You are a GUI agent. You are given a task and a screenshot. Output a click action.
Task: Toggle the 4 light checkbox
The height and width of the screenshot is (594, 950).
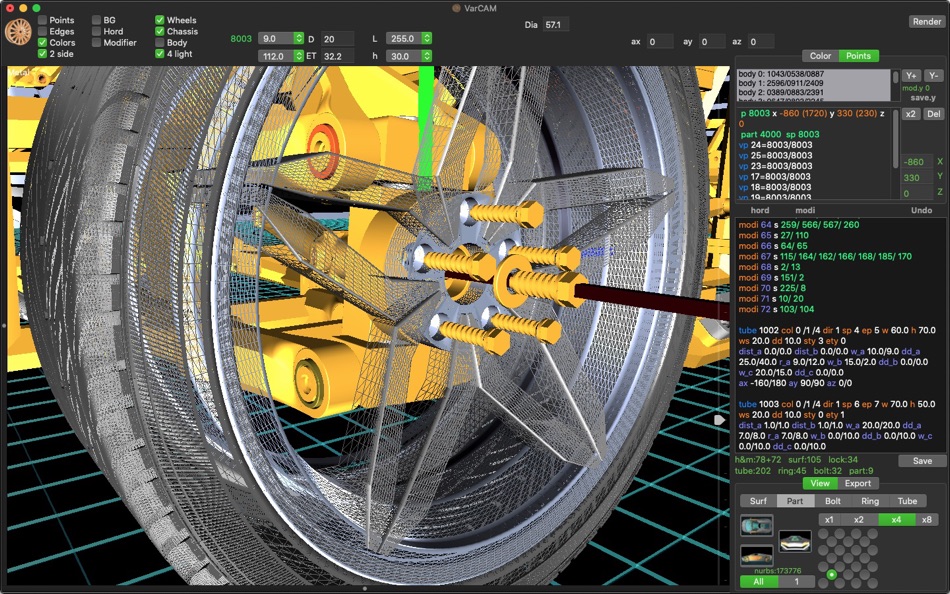[x=160, y=53]
